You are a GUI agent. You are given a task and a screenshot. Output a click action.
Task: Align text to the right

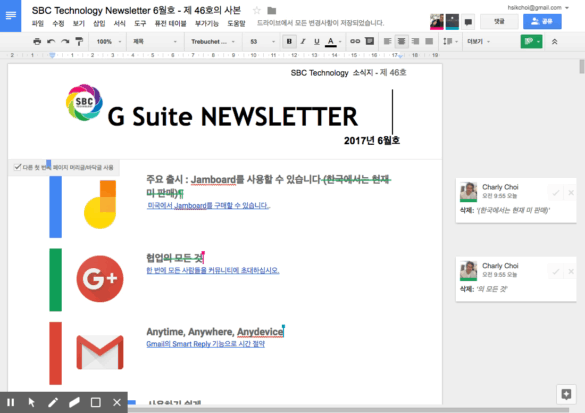click(415, 41)
